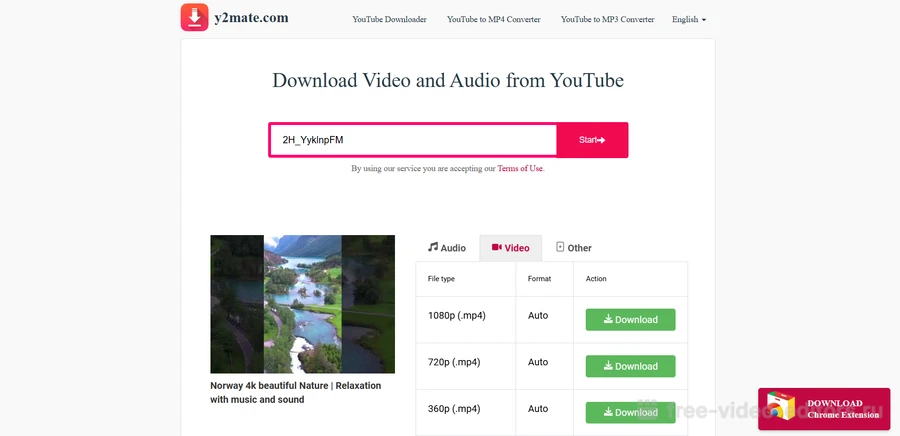Screen dimensions: 900x436
Task: Click the Chrome Extension box icon
Action: 781,408
